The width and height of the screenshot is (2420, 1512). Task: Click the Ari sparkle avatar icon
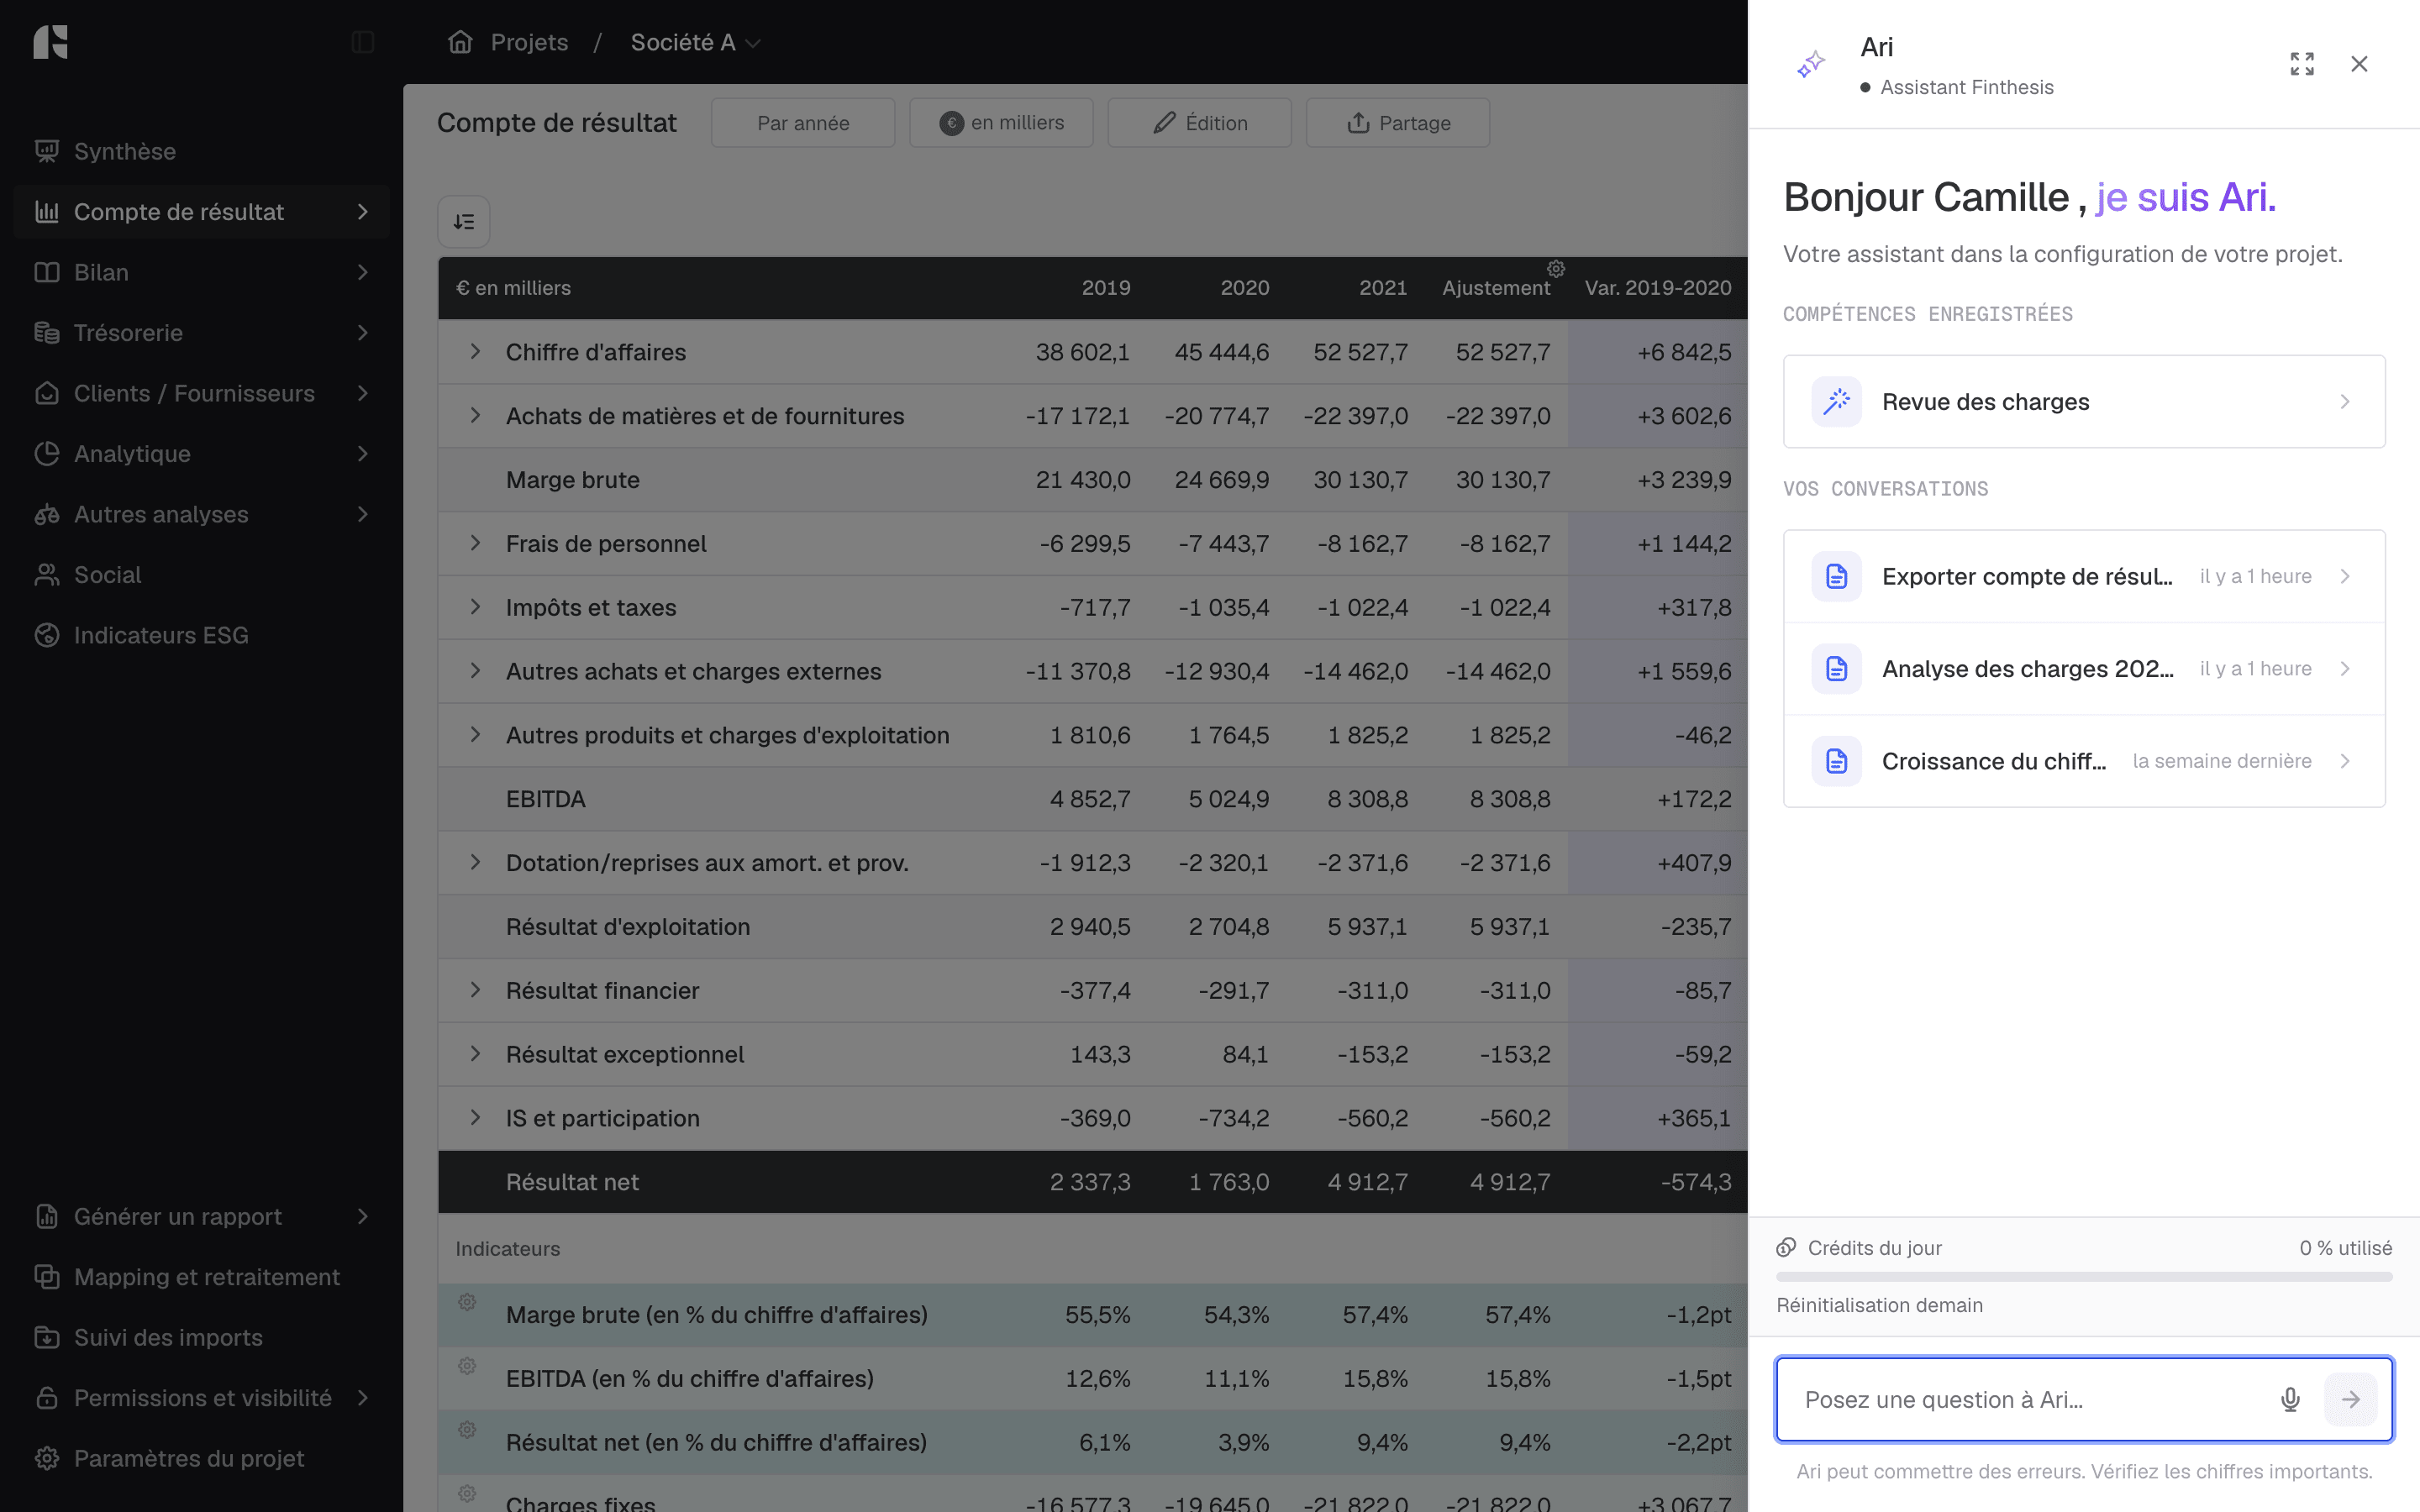1811,65
